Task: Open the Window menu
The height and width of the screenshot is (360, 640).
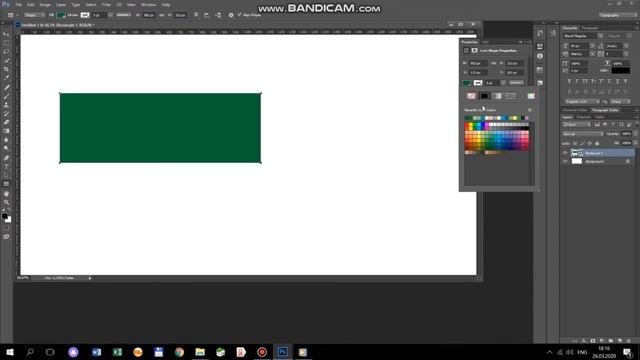Action: 149,4
